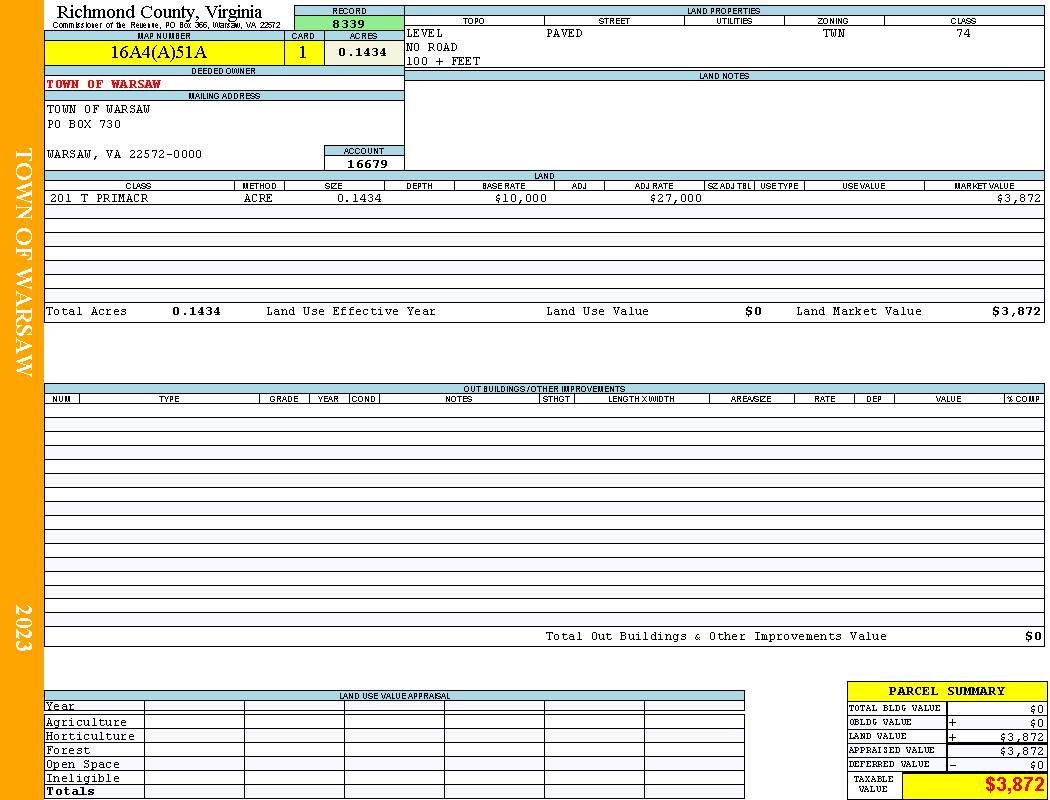Select the Commissioner of the Revenue address line
1050x800 pixels.
166,25
